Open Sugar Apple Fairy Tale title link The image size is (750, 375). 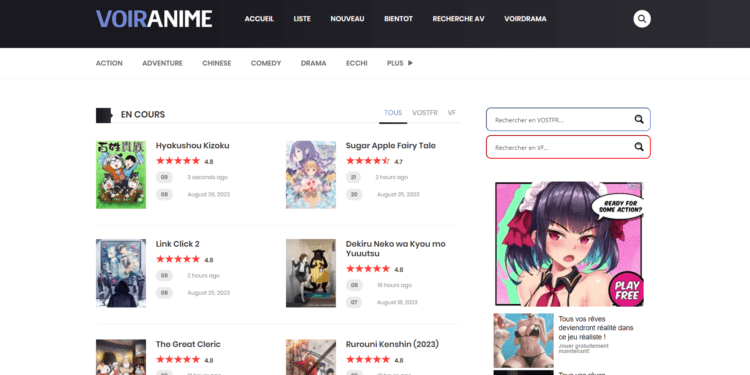391,145
